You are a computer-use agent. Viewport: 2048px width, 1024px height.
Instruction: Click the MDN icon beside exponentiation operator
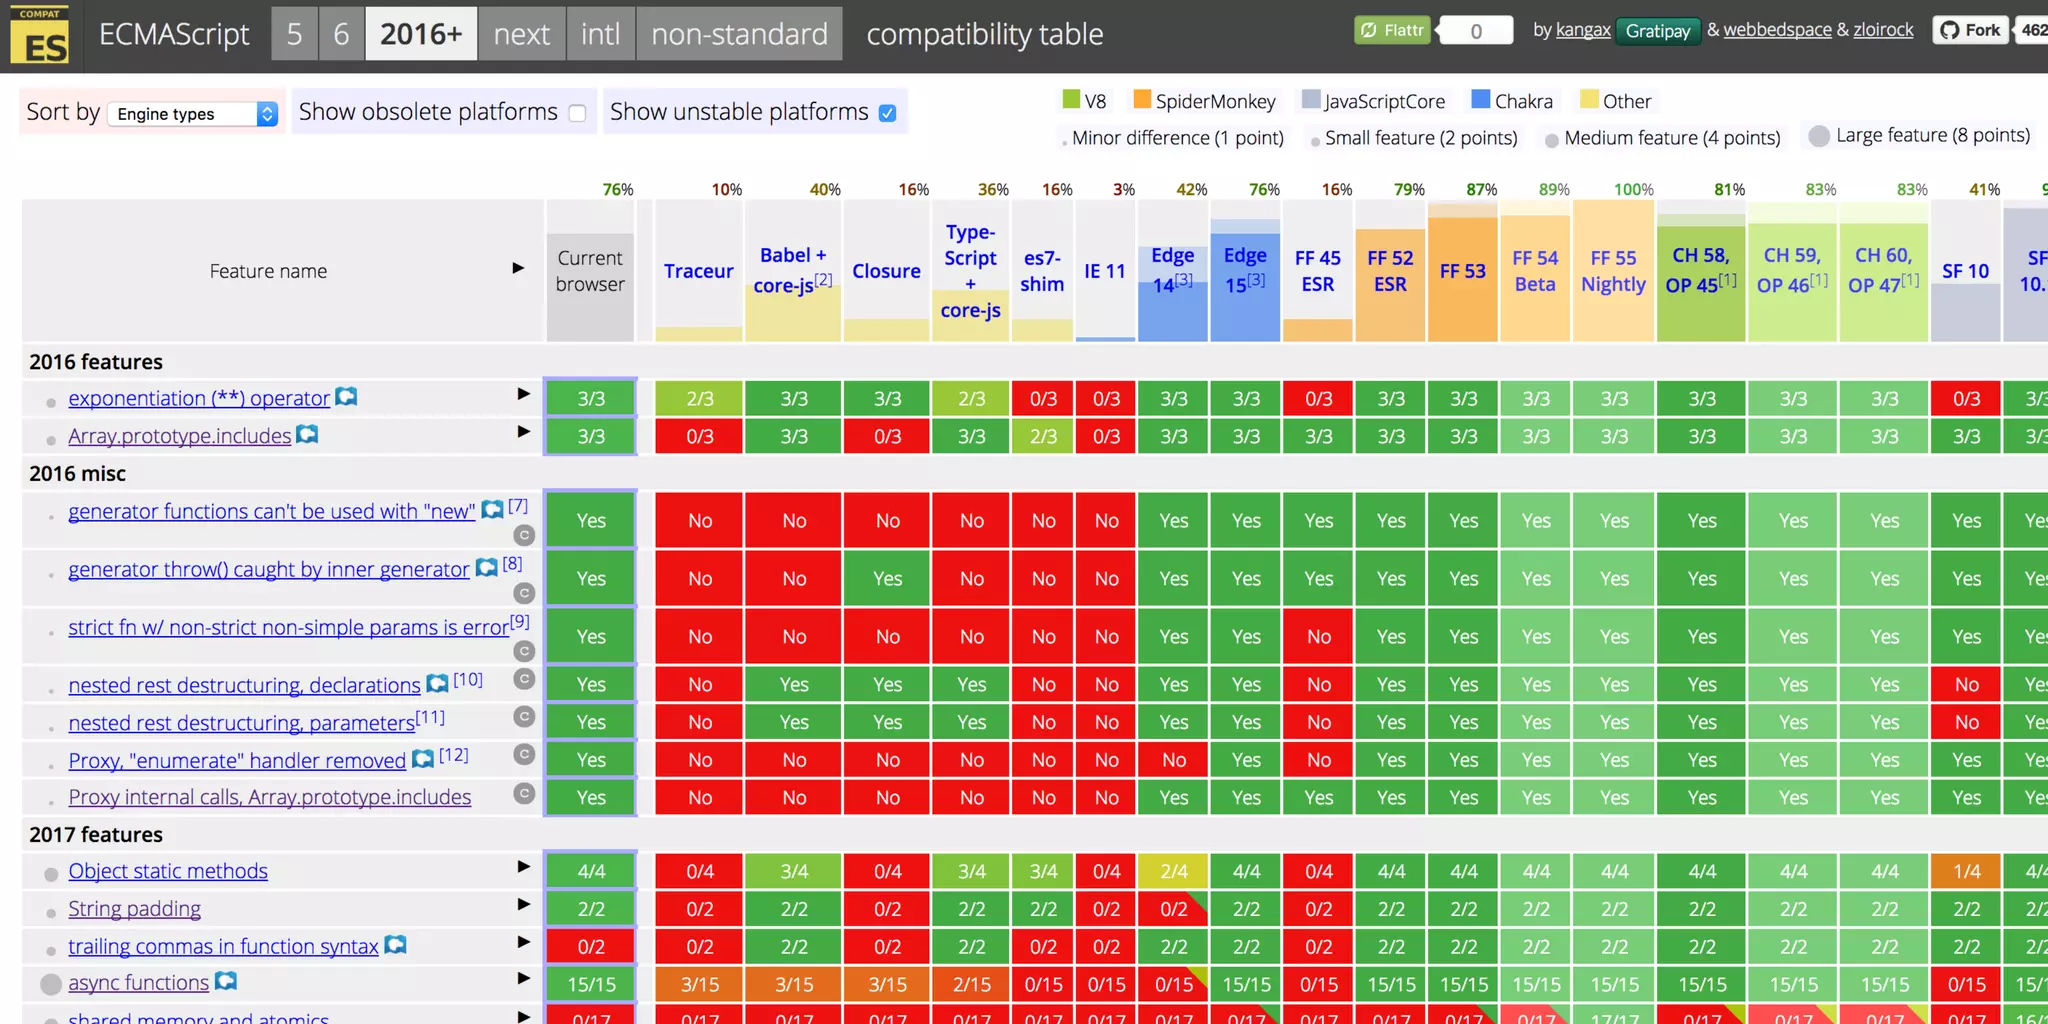(346, 397)
